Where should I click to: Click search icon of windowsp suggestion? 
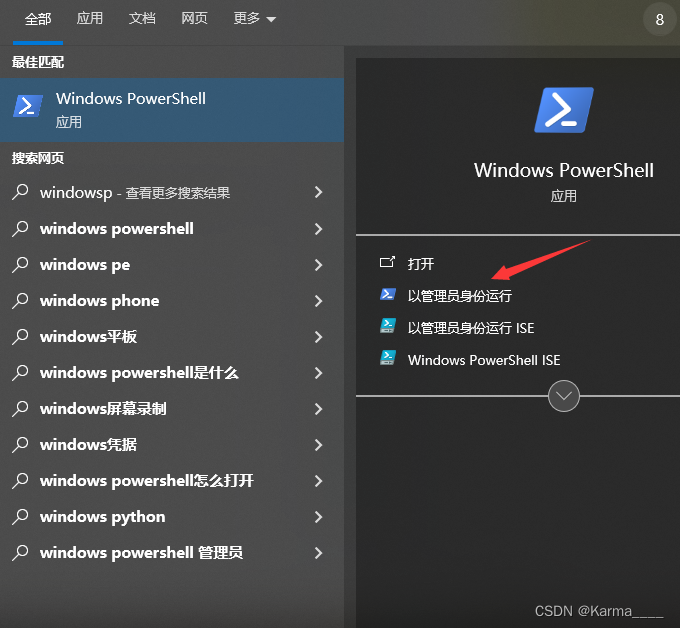pos(20,192)
